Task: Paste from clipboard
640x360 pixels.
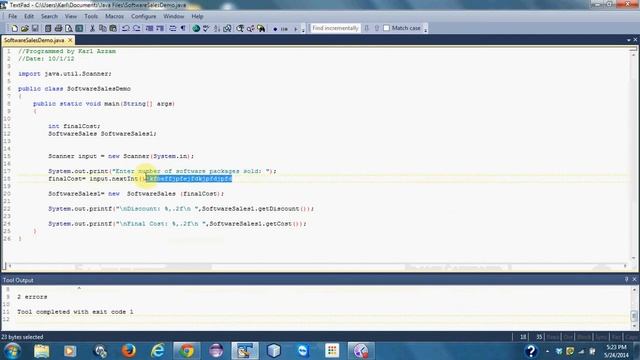Action: pyautogui.click(x=113, y=28)
